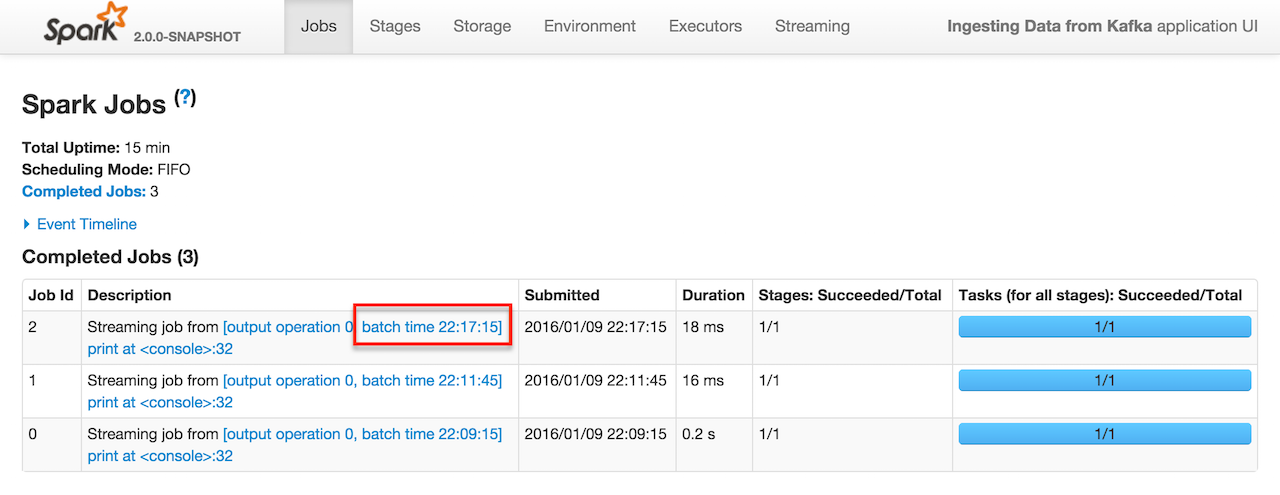Click the Jobs tab
This screenshot has height=495, width=1280.
319,27
